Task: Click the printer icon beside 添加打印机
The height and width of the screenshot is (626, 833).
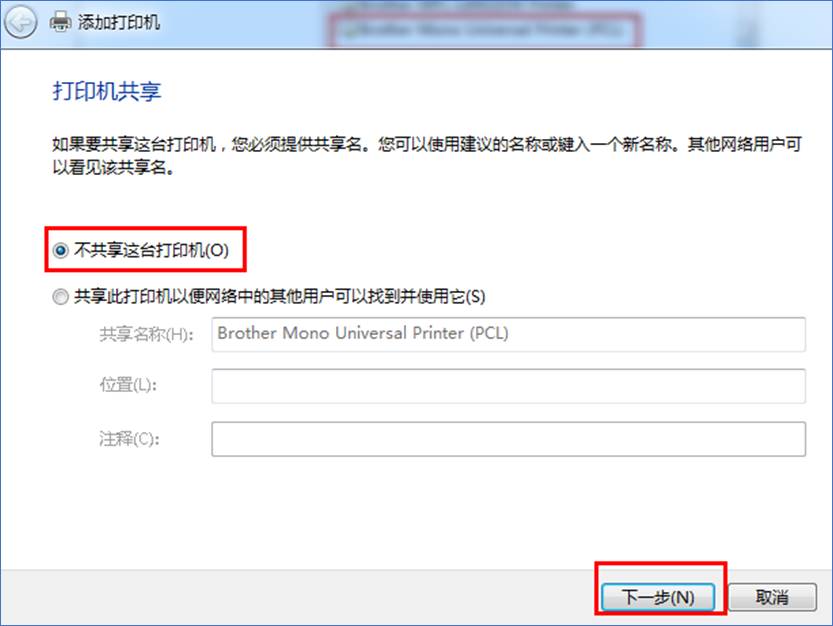Action: pos(60,22)
